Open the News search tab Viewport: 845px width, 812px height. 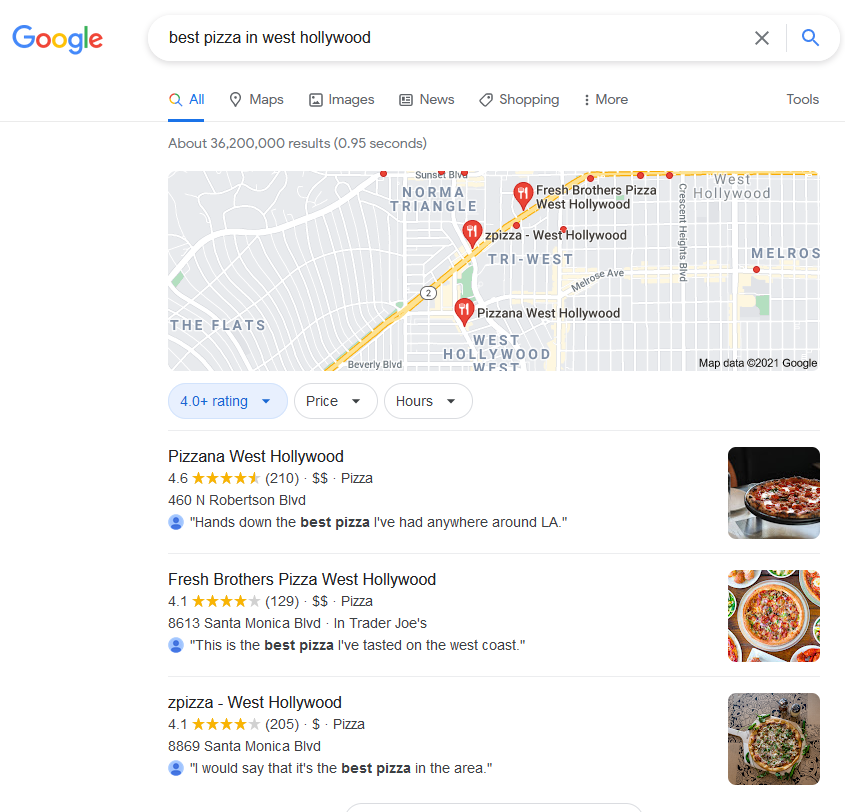coord(426,100)
